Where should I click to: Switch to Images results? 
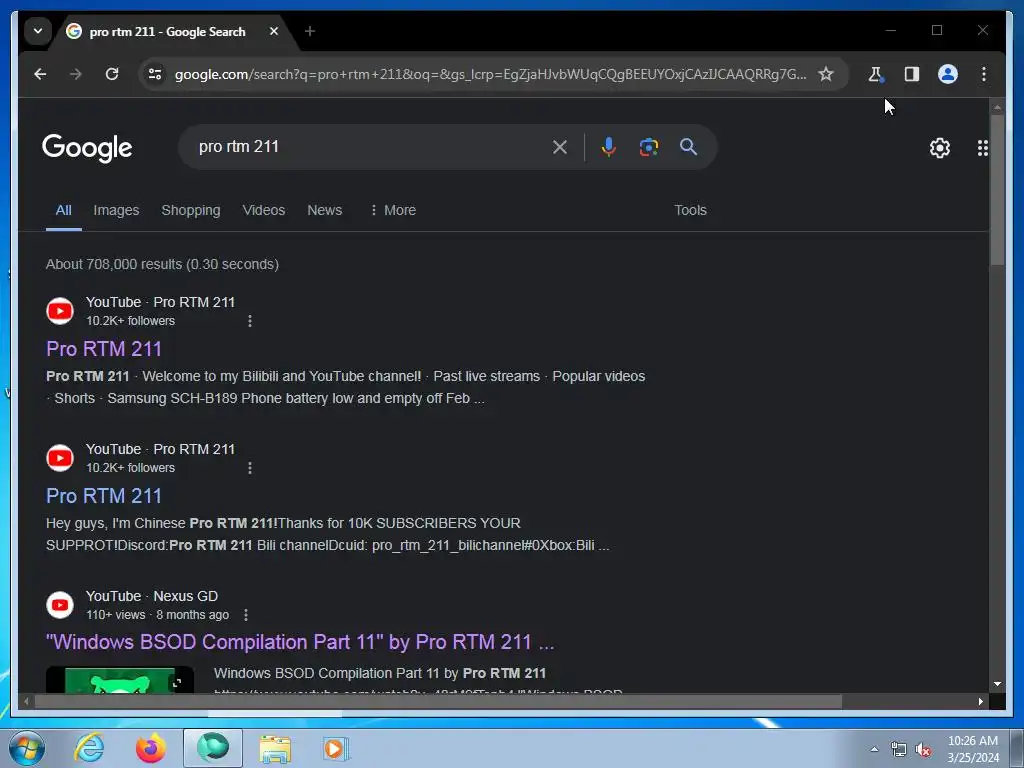tap(116, 210)
